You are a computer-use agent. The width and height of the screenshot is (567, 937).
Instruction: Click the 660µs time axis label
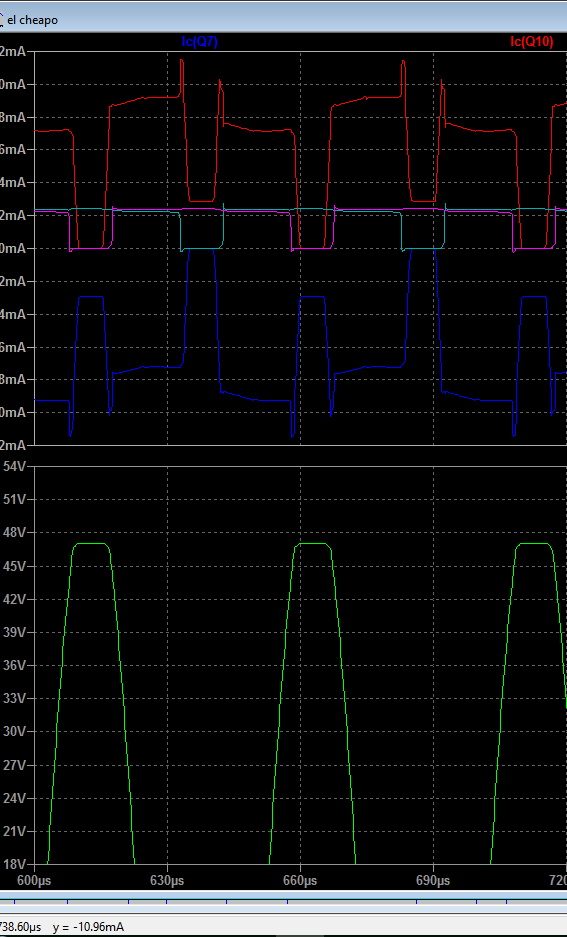[x=300, y=881]
